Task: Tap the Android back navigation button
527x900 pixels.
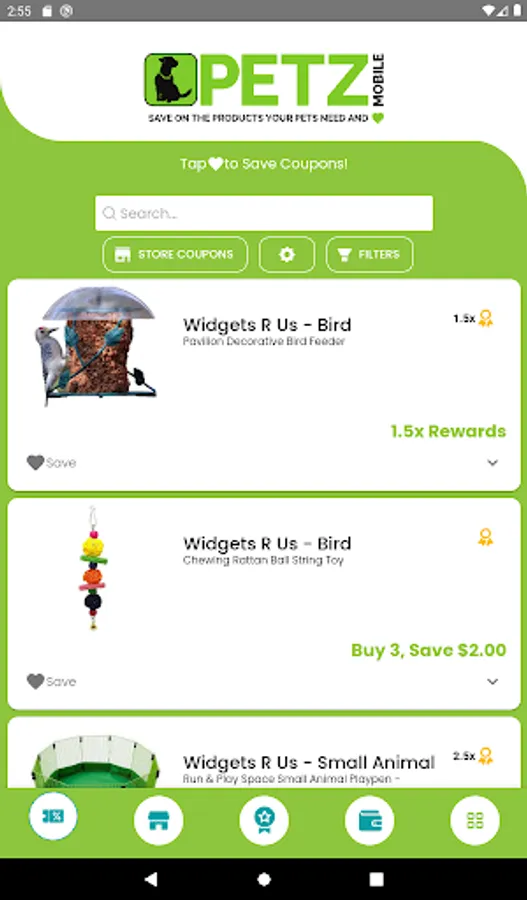Action: (x=151, y=879)
